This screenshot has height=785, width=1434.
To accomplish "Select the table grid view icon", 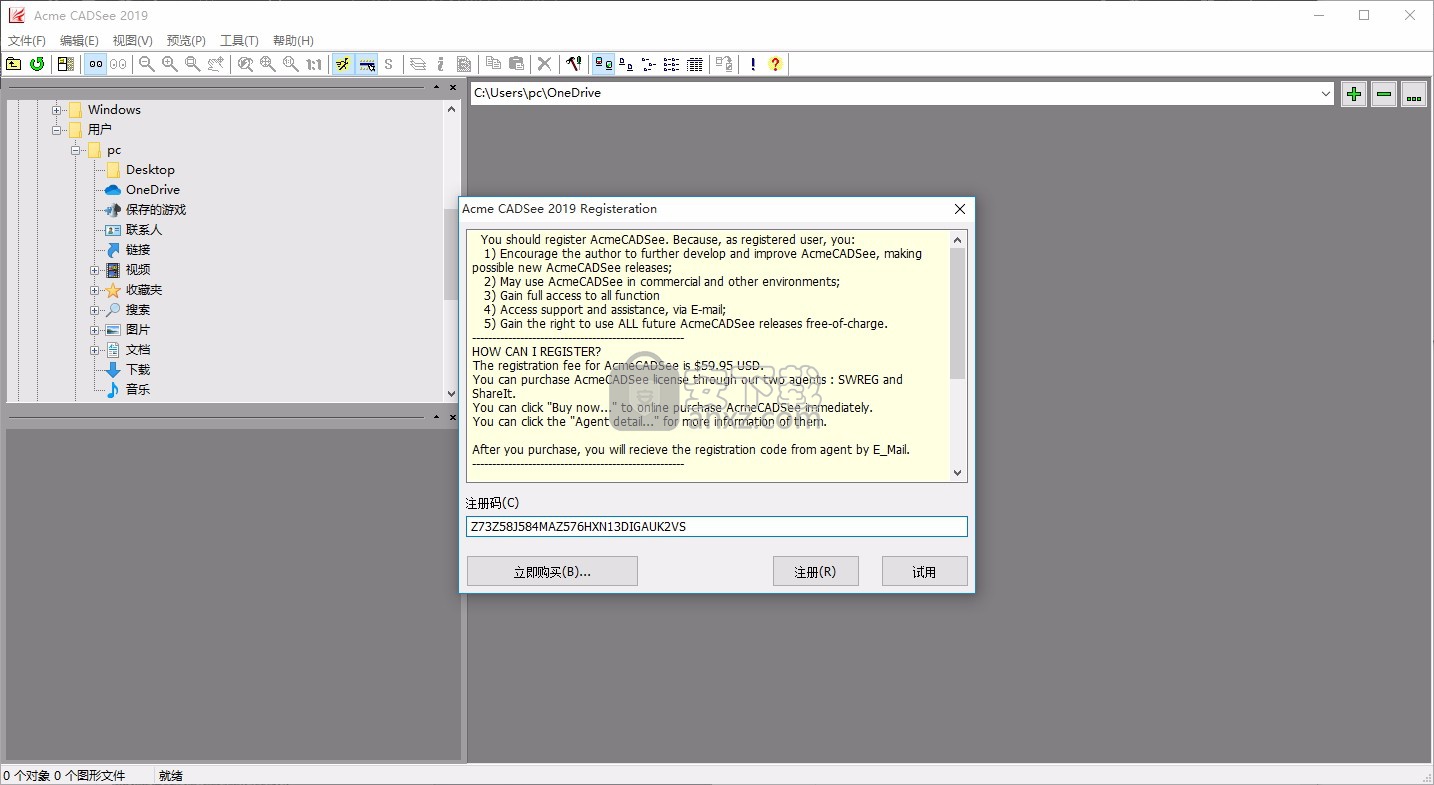I will point(694,64).
